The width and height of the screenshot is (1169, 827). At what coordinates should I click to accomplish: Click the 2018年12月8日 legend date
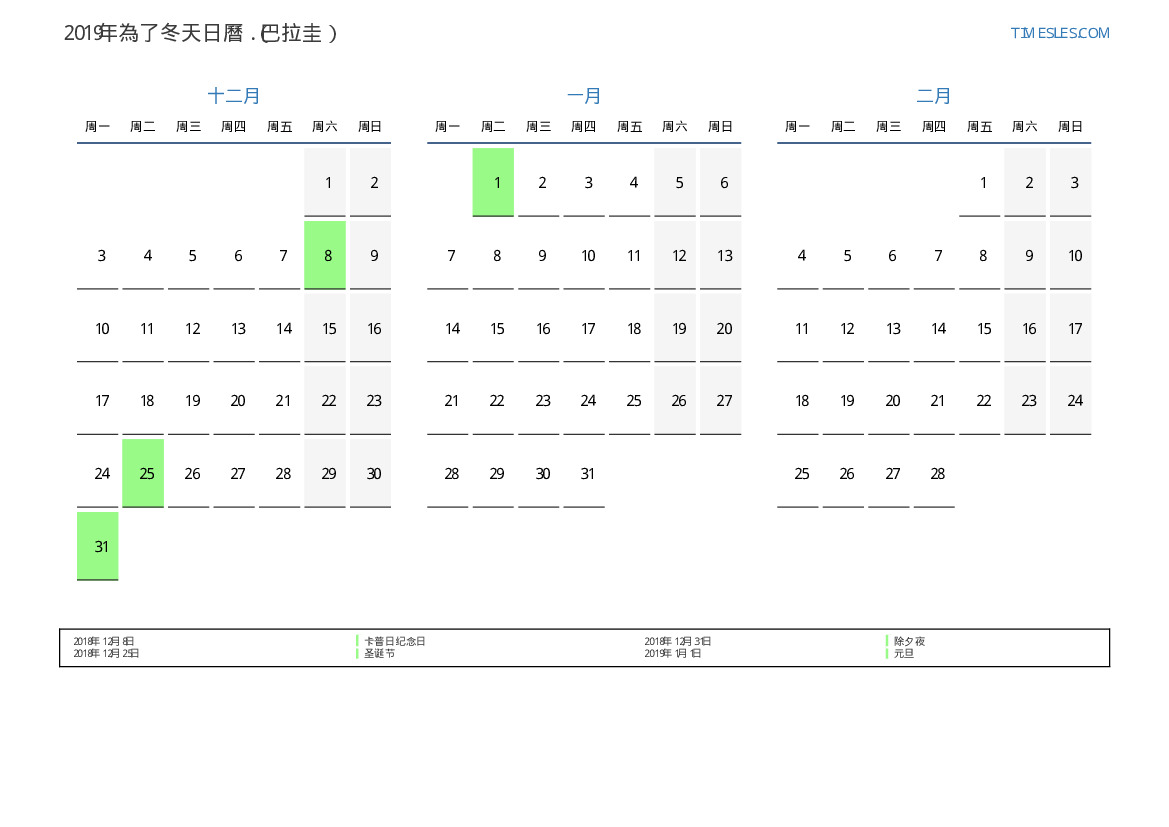click(104, 641)
